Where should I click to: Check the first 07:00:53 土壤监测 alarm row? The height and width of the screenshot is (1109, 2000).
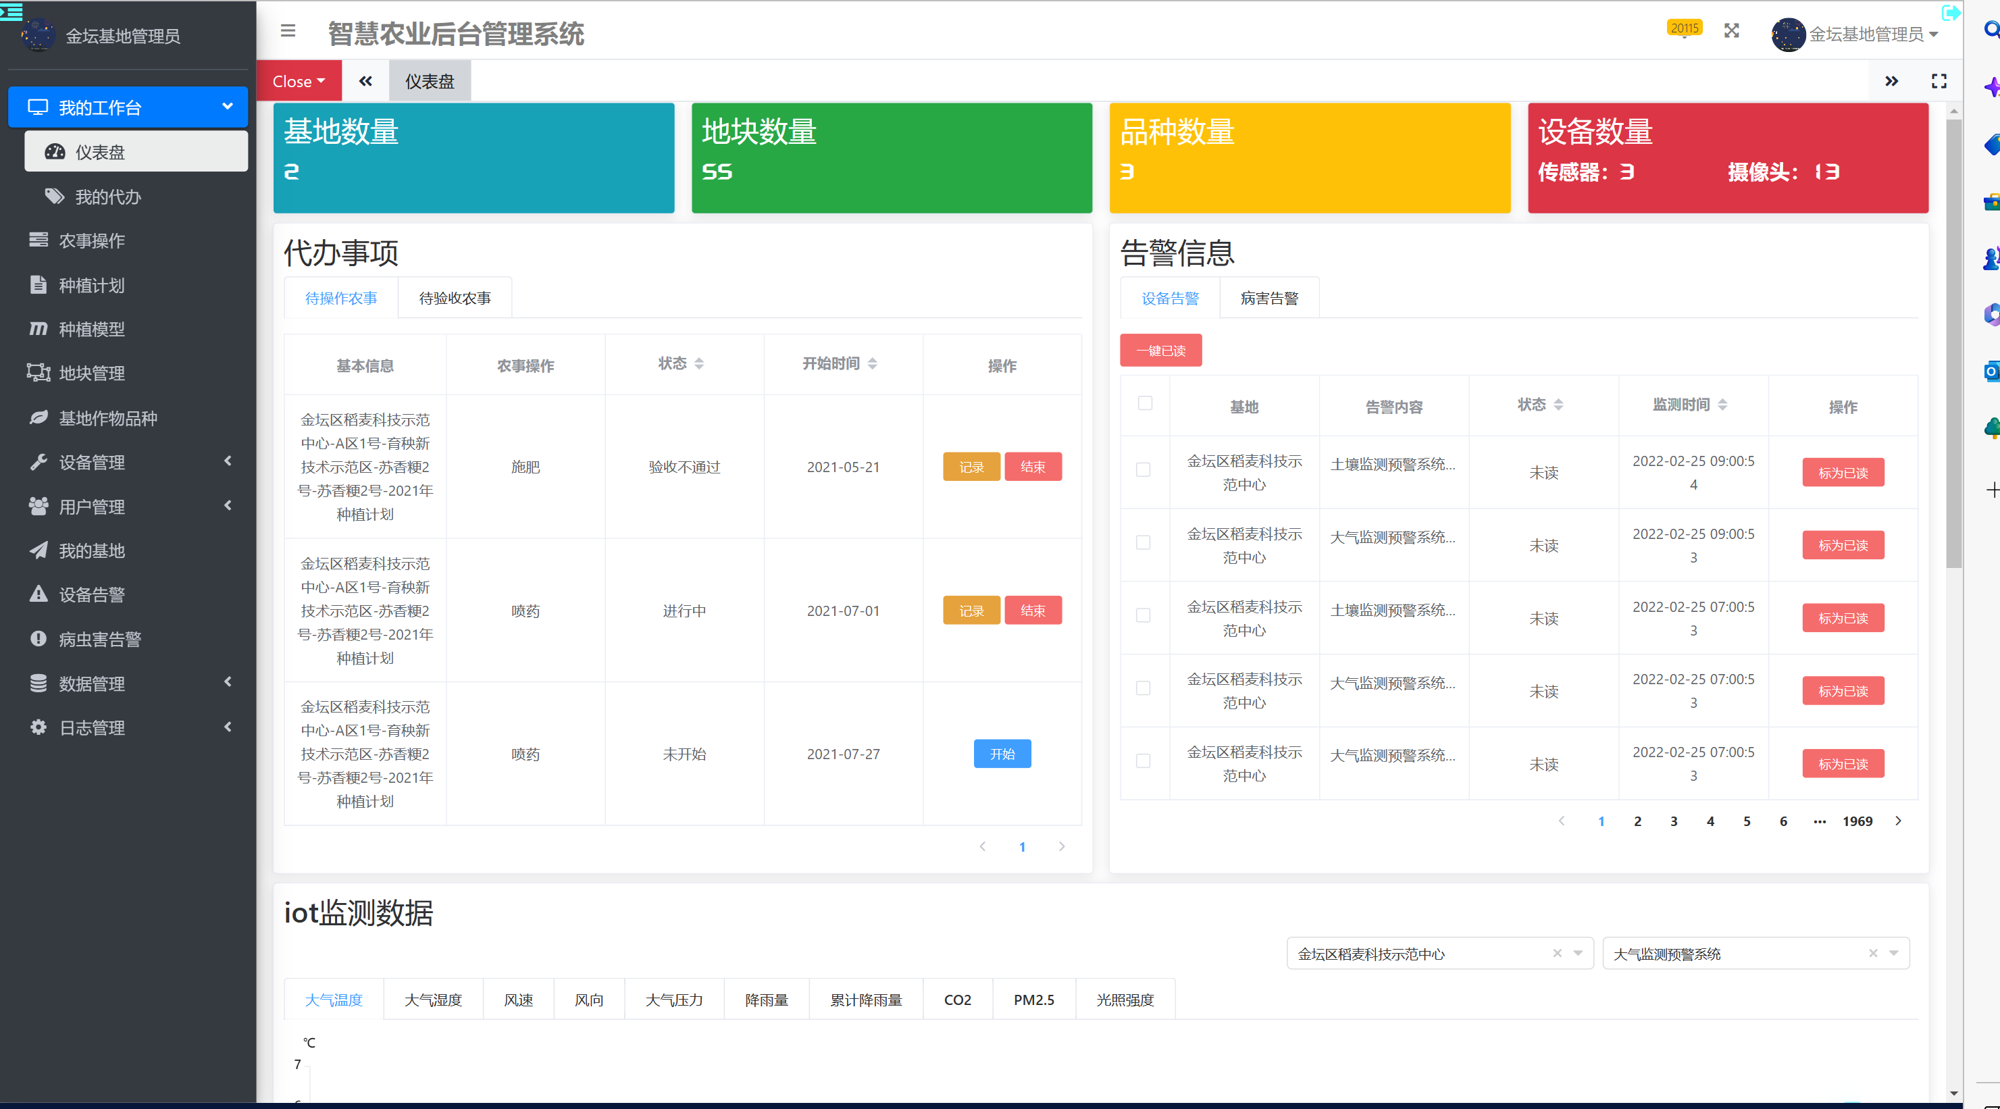click(x=1143, y=615)
